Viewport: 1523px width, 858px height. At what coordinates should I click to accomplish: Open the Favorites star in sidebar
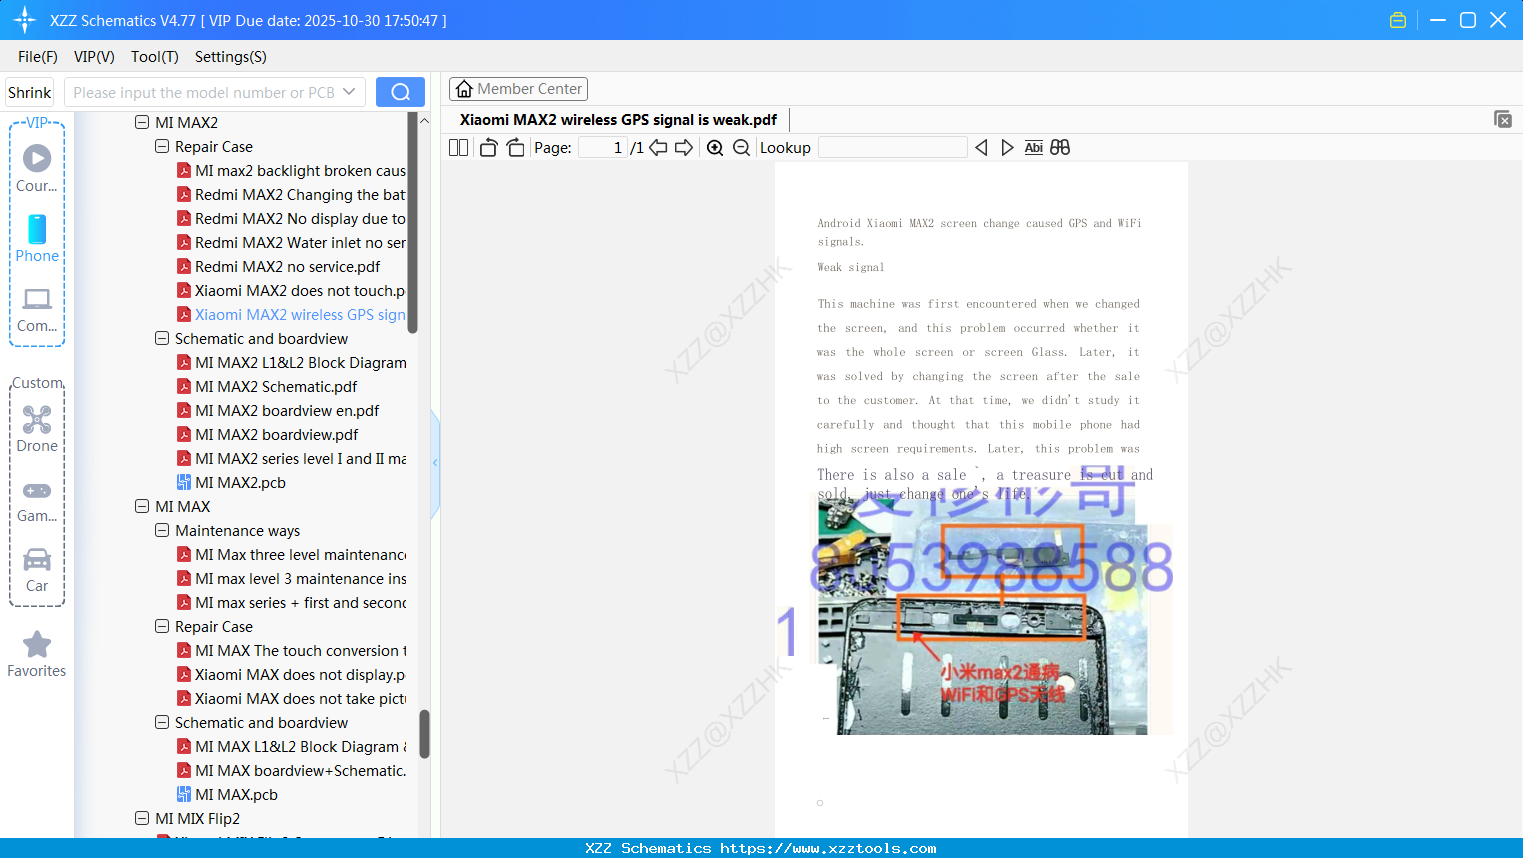[37, 654]
